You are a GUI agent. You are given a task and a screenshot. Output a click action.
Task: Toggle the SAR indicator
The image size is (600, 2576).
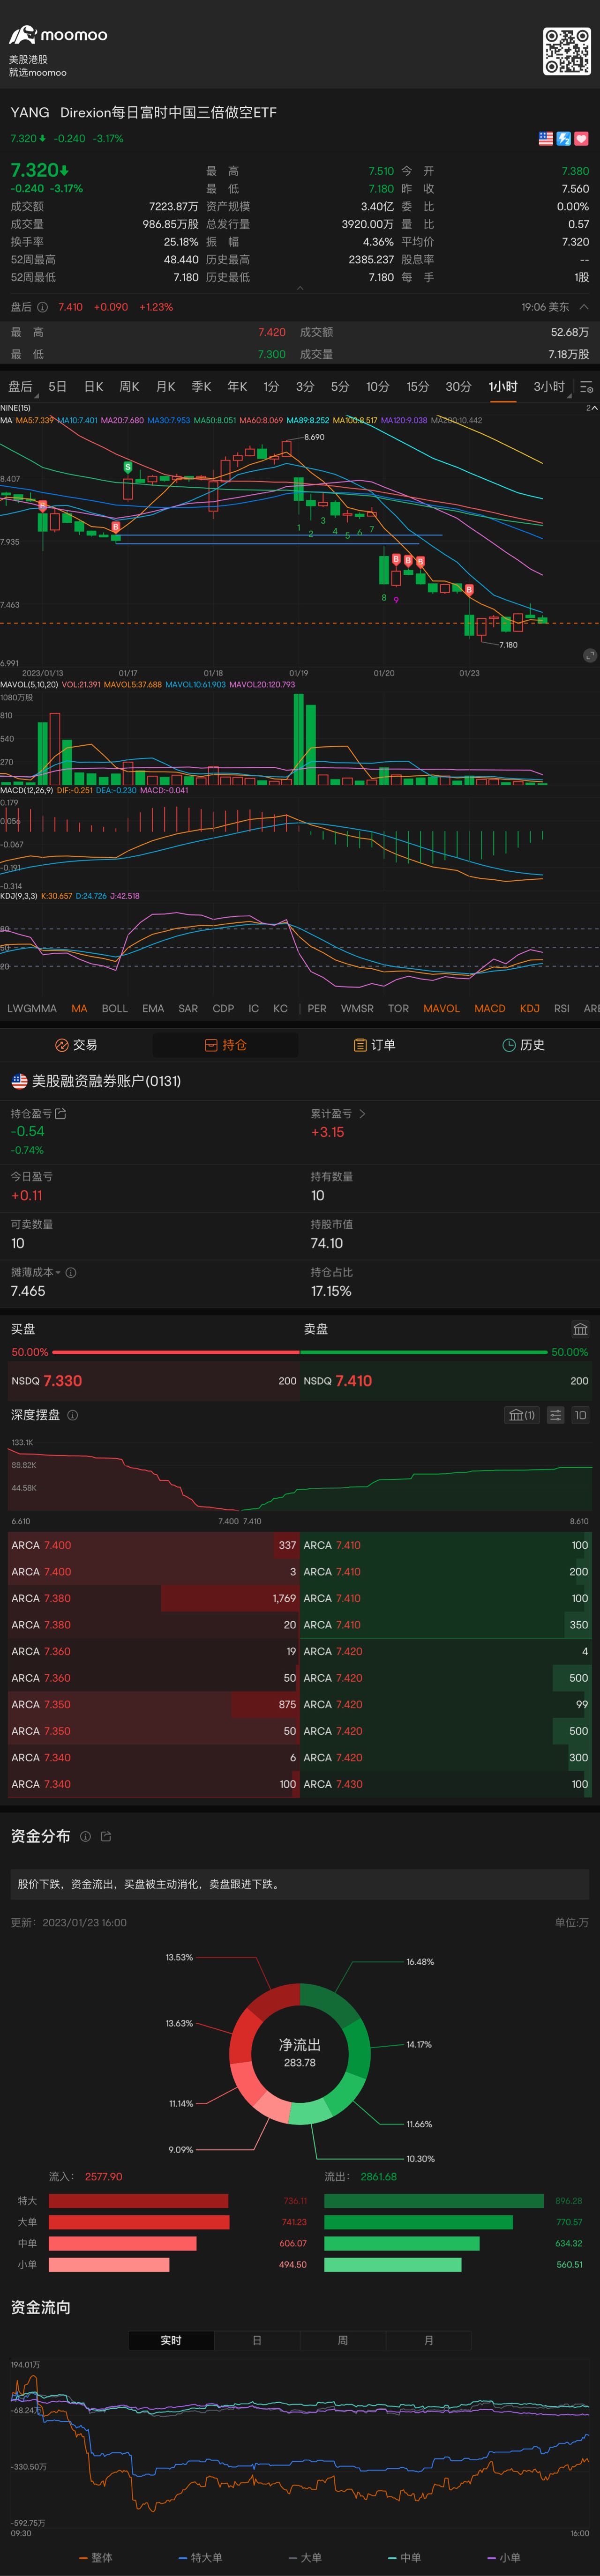[188, 1008]
